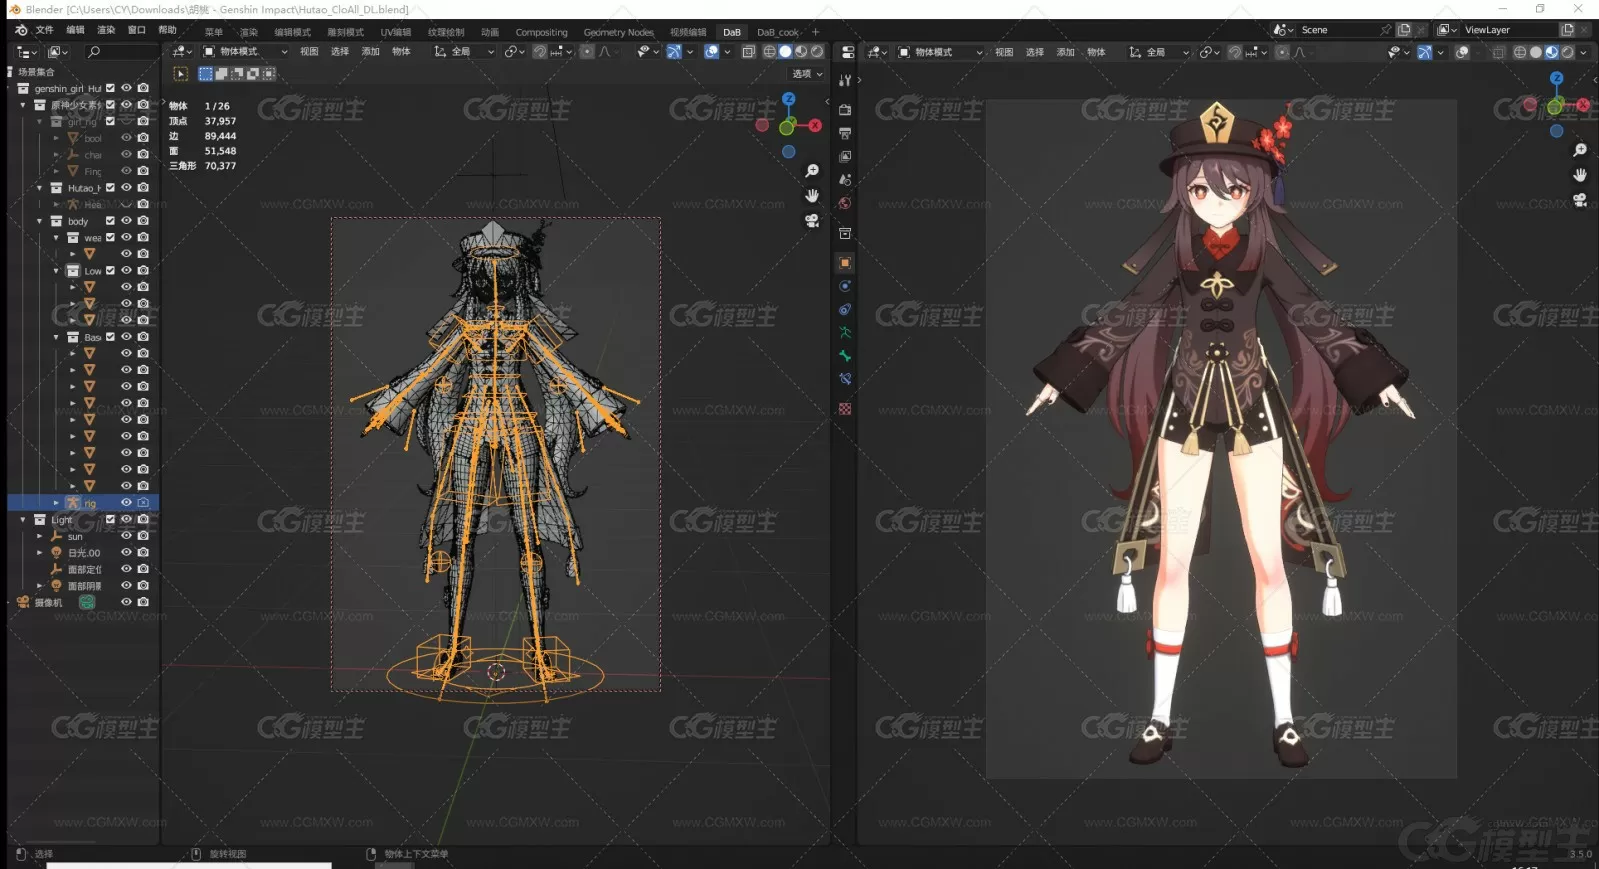
Task: Toggle camera view in left viewport
Action: coord(812,220)
